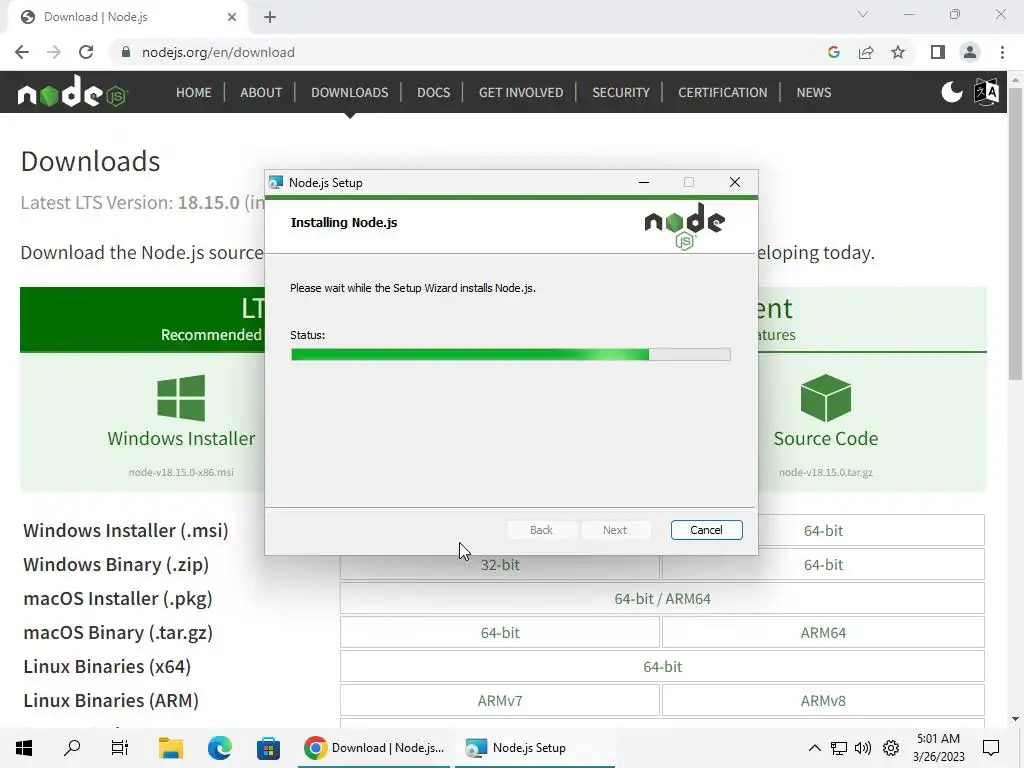
Task: Open a new browser tab
Action: click(x=270, y=17)
